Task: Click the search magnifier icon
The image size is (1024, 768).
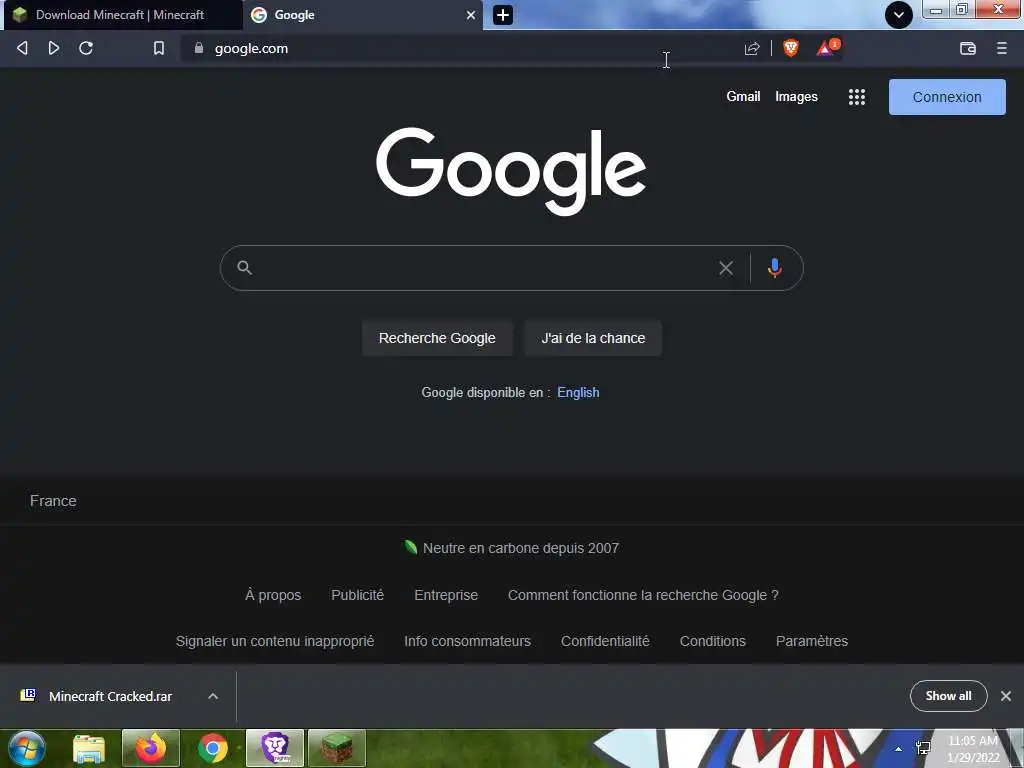Action: (x=244, y=267)
